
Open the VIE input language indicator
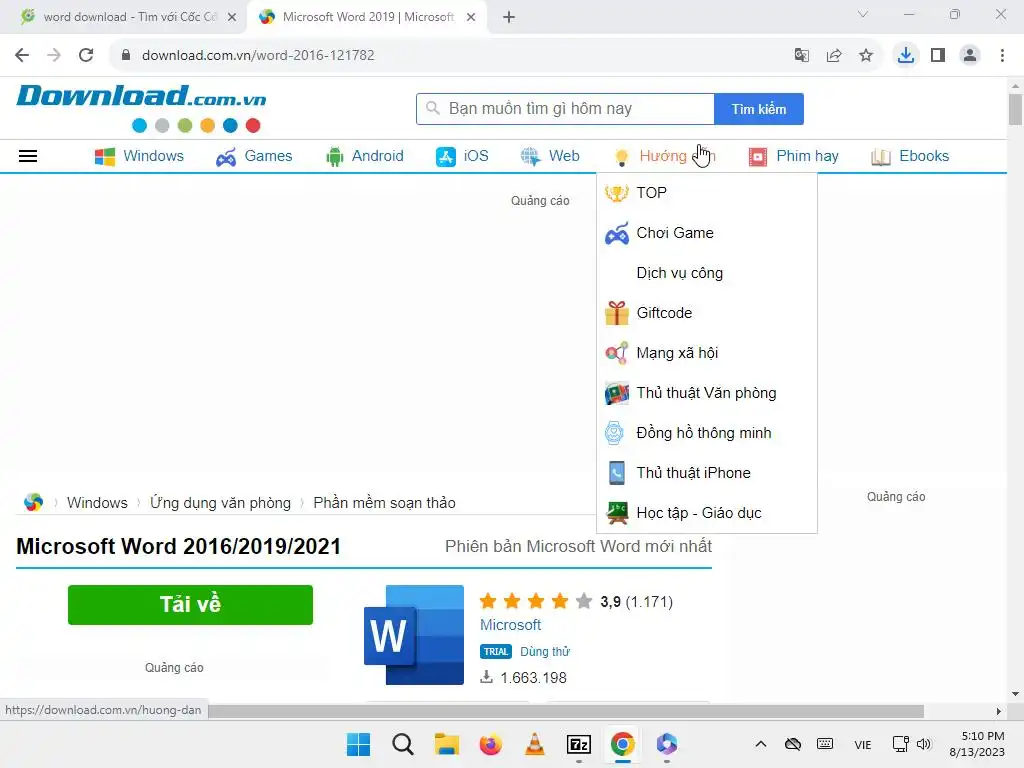862,744
